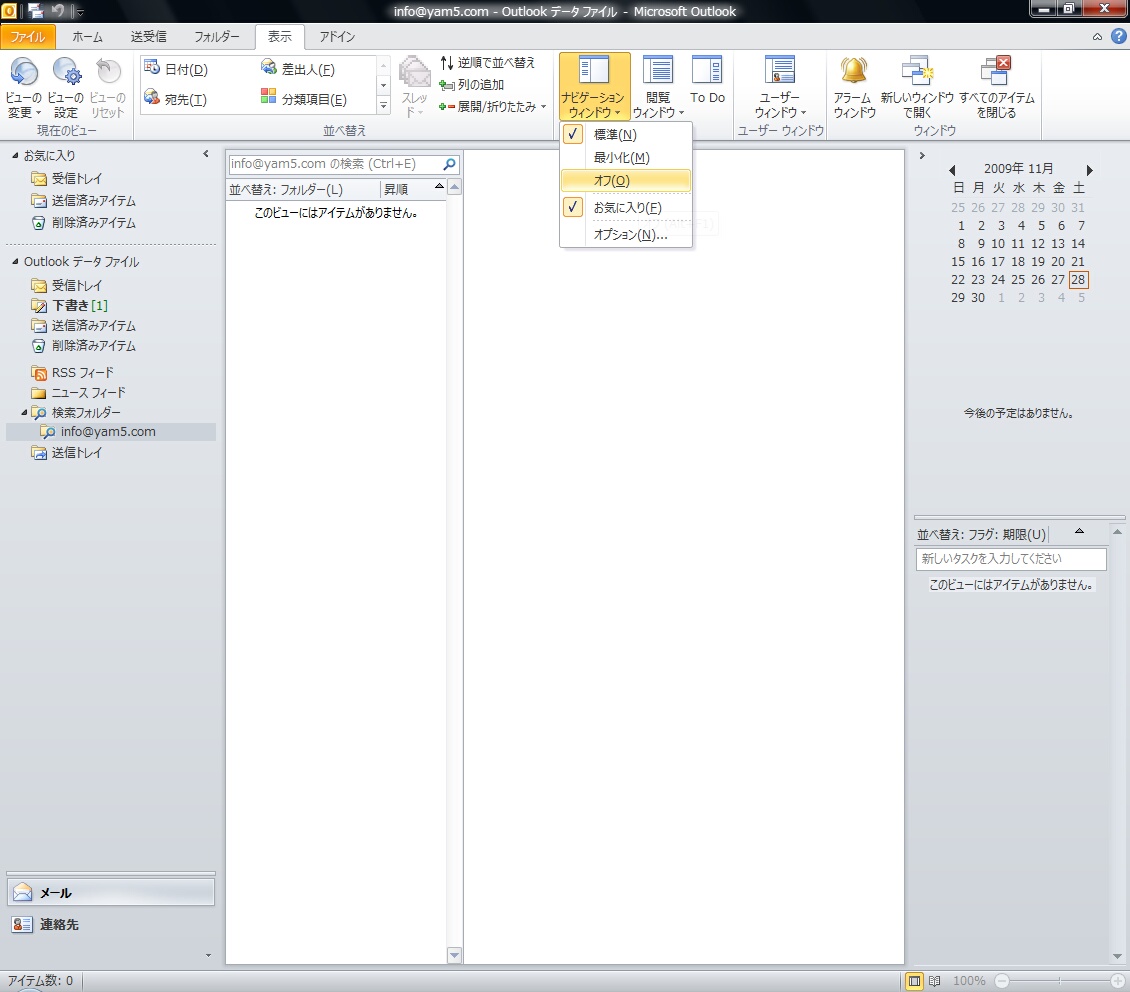Select normal view button in status bar
The width and height of the screenshot is (1130, 992).
(915, 981)
